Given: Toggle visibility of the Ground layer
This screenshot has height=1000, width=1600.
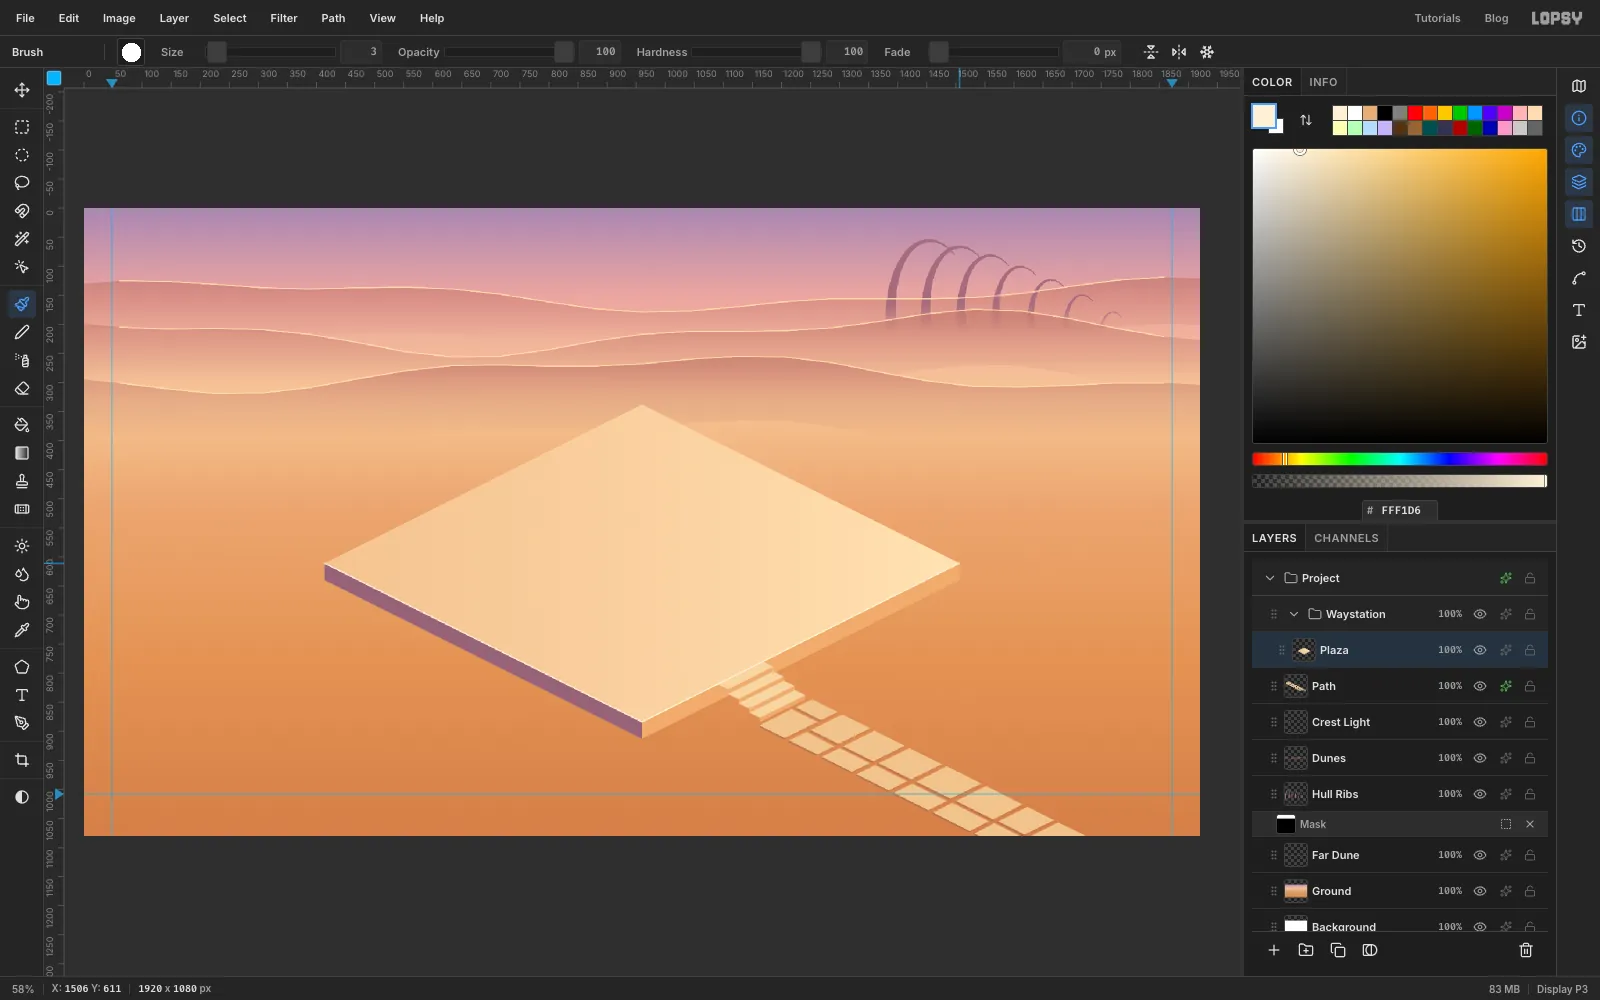Looking at the screenshot, I should [x=1480, y=891].
